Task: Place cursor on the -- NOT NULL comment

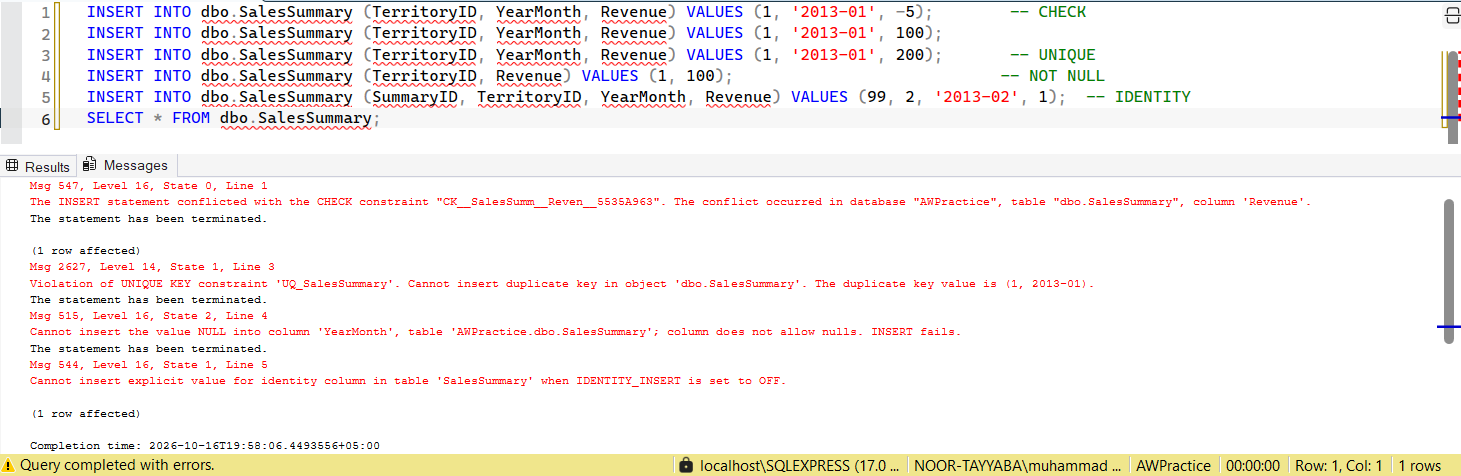Action: [x=1052, y=75]
